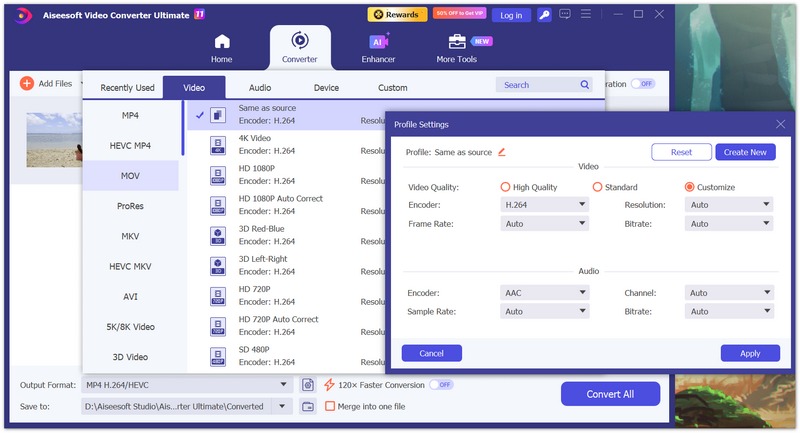Click the Create New button
The height and width of the screenshot is (433, 800).
[x=745, y=152]
